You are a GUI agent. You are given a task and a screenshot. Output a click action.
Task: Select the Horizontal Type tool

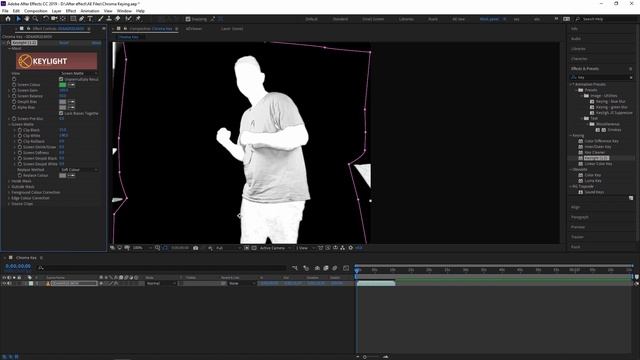click(x=90, y=19)
